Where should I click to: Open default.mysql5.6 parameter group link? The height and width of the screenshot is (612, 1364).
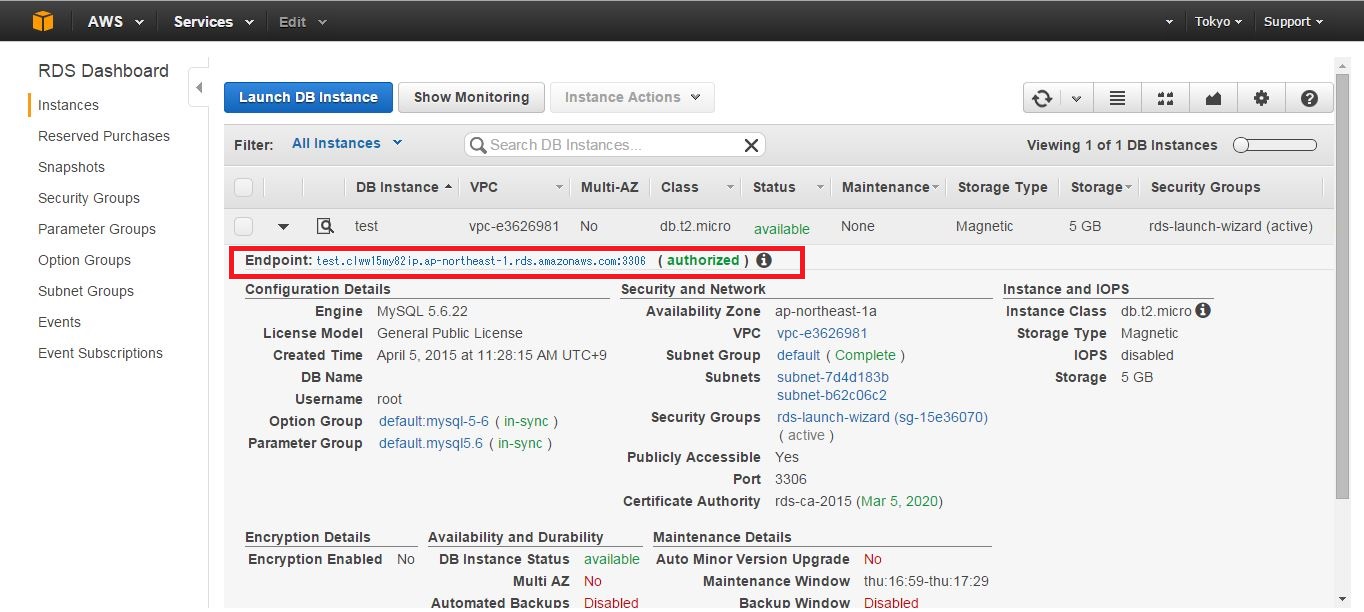point(431,443)
